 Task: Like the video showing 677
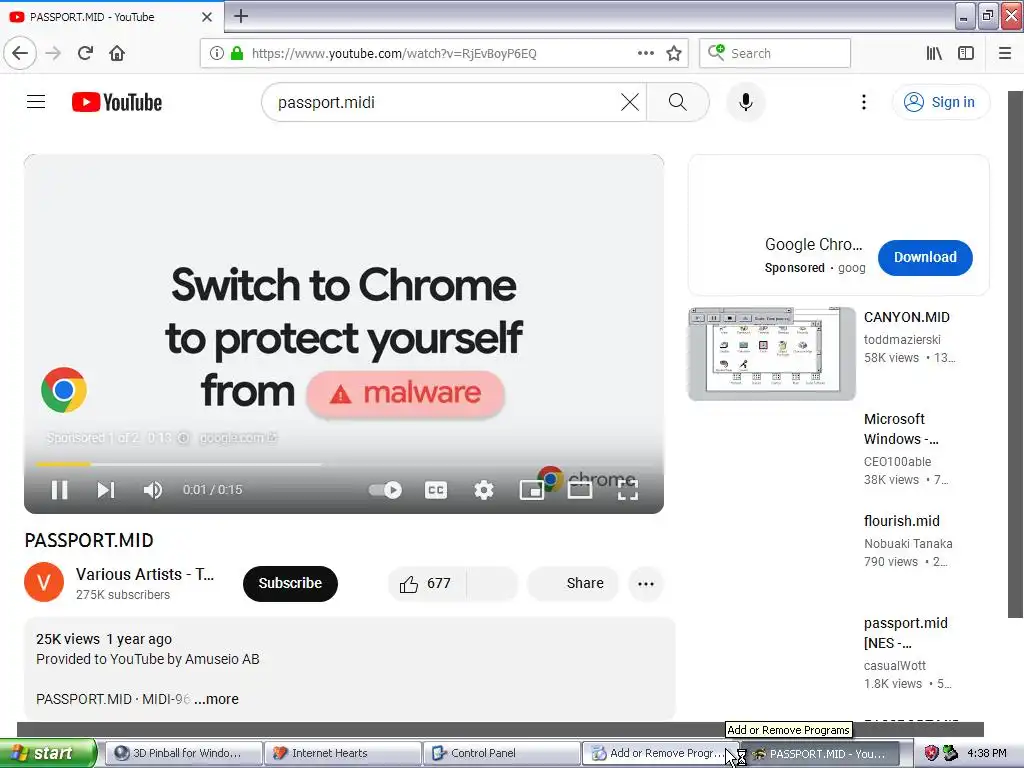427,583
